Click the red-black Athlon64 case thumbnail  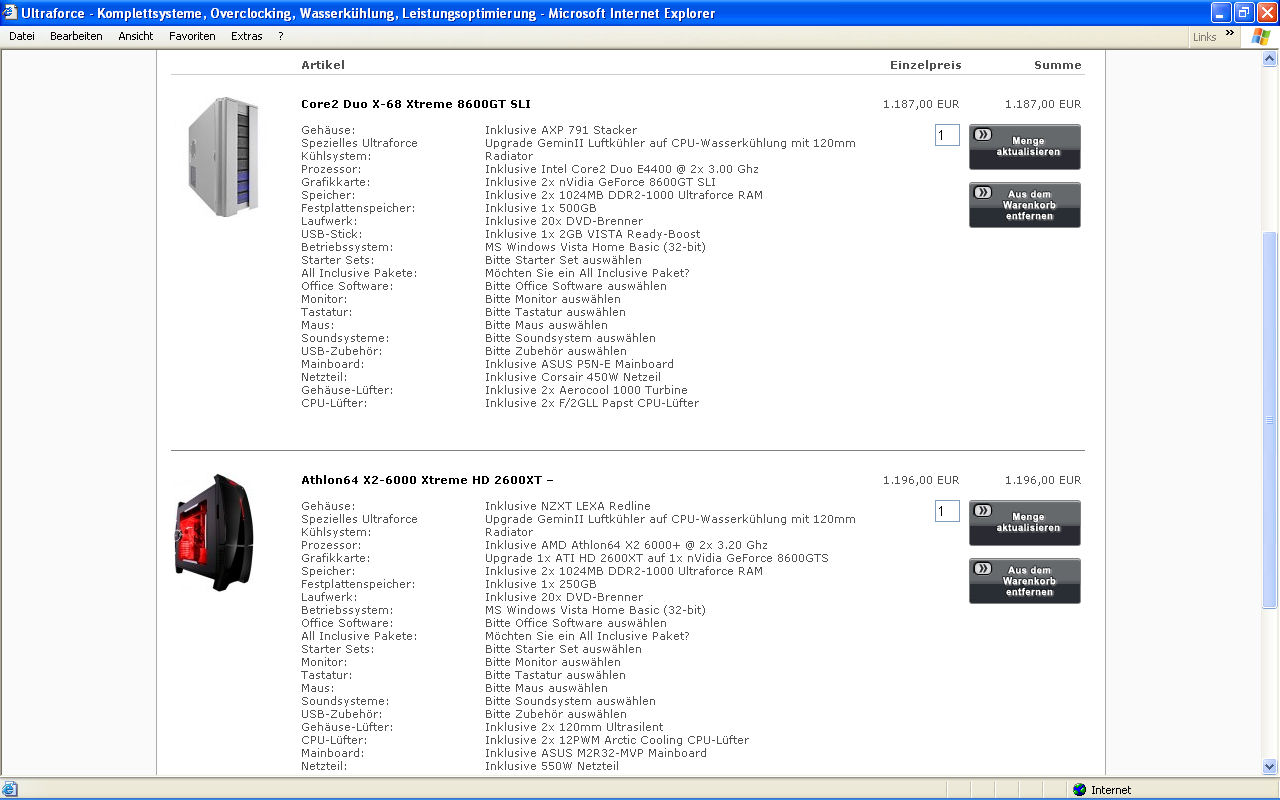214,532
